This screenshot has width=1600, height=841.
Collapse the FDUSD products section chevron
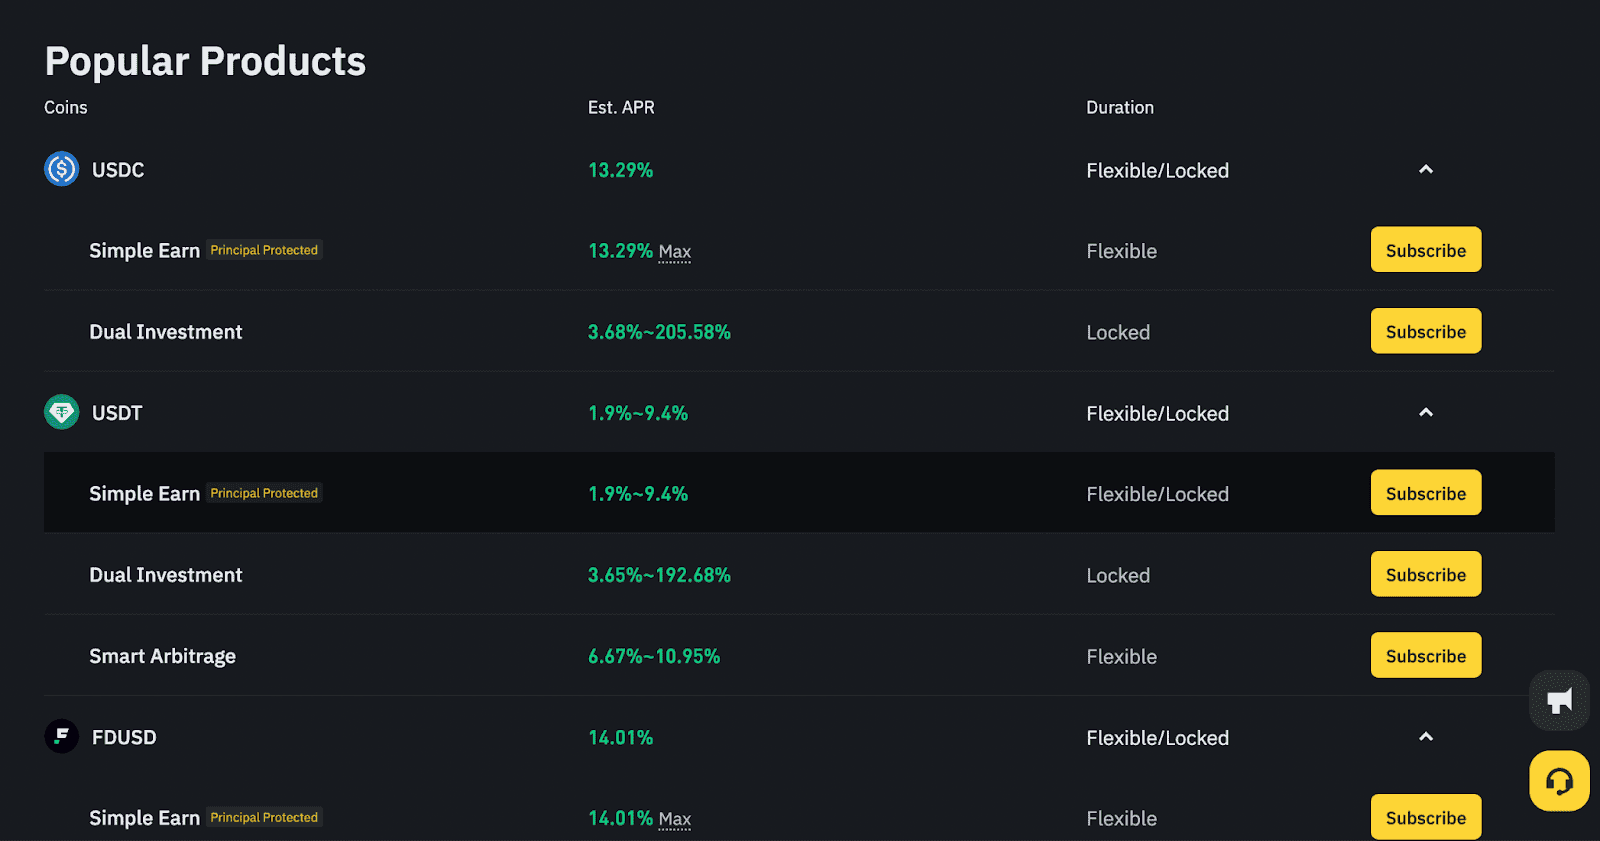1426,736
